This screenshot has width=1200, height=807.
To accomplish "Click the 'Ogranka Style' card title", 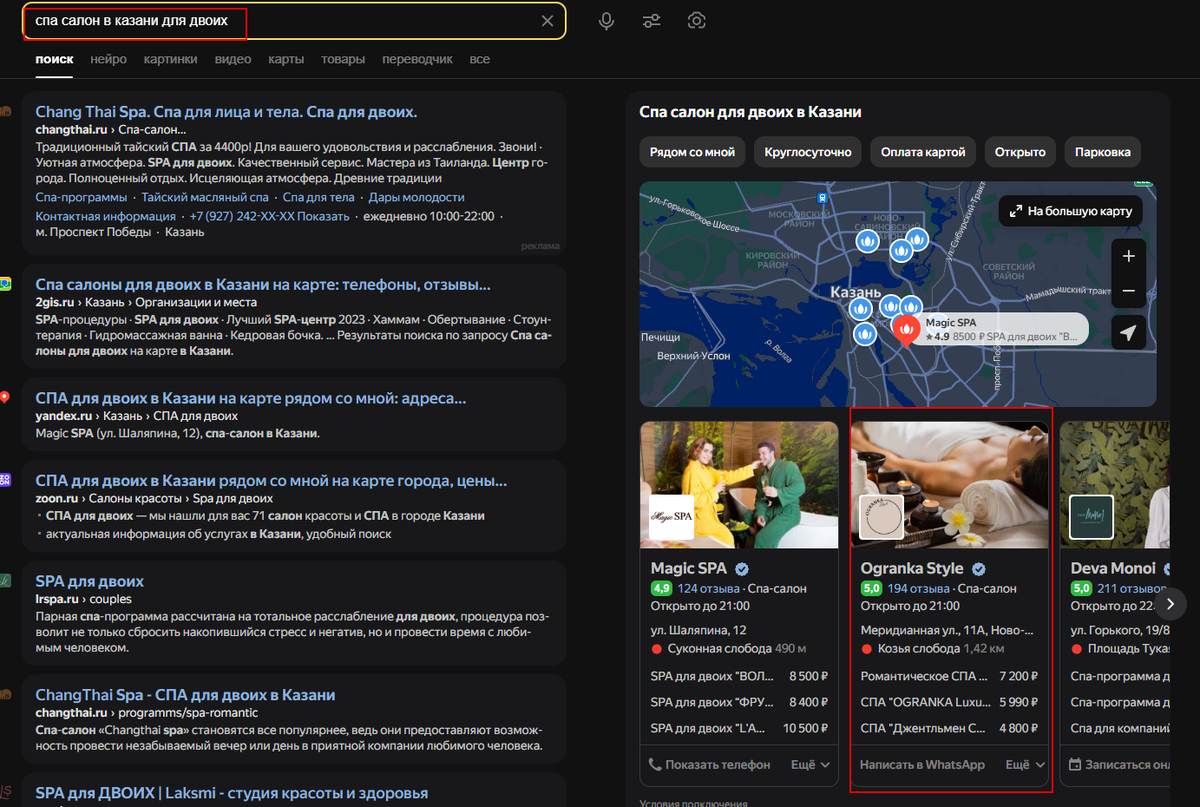I will (x=912, y=569).
